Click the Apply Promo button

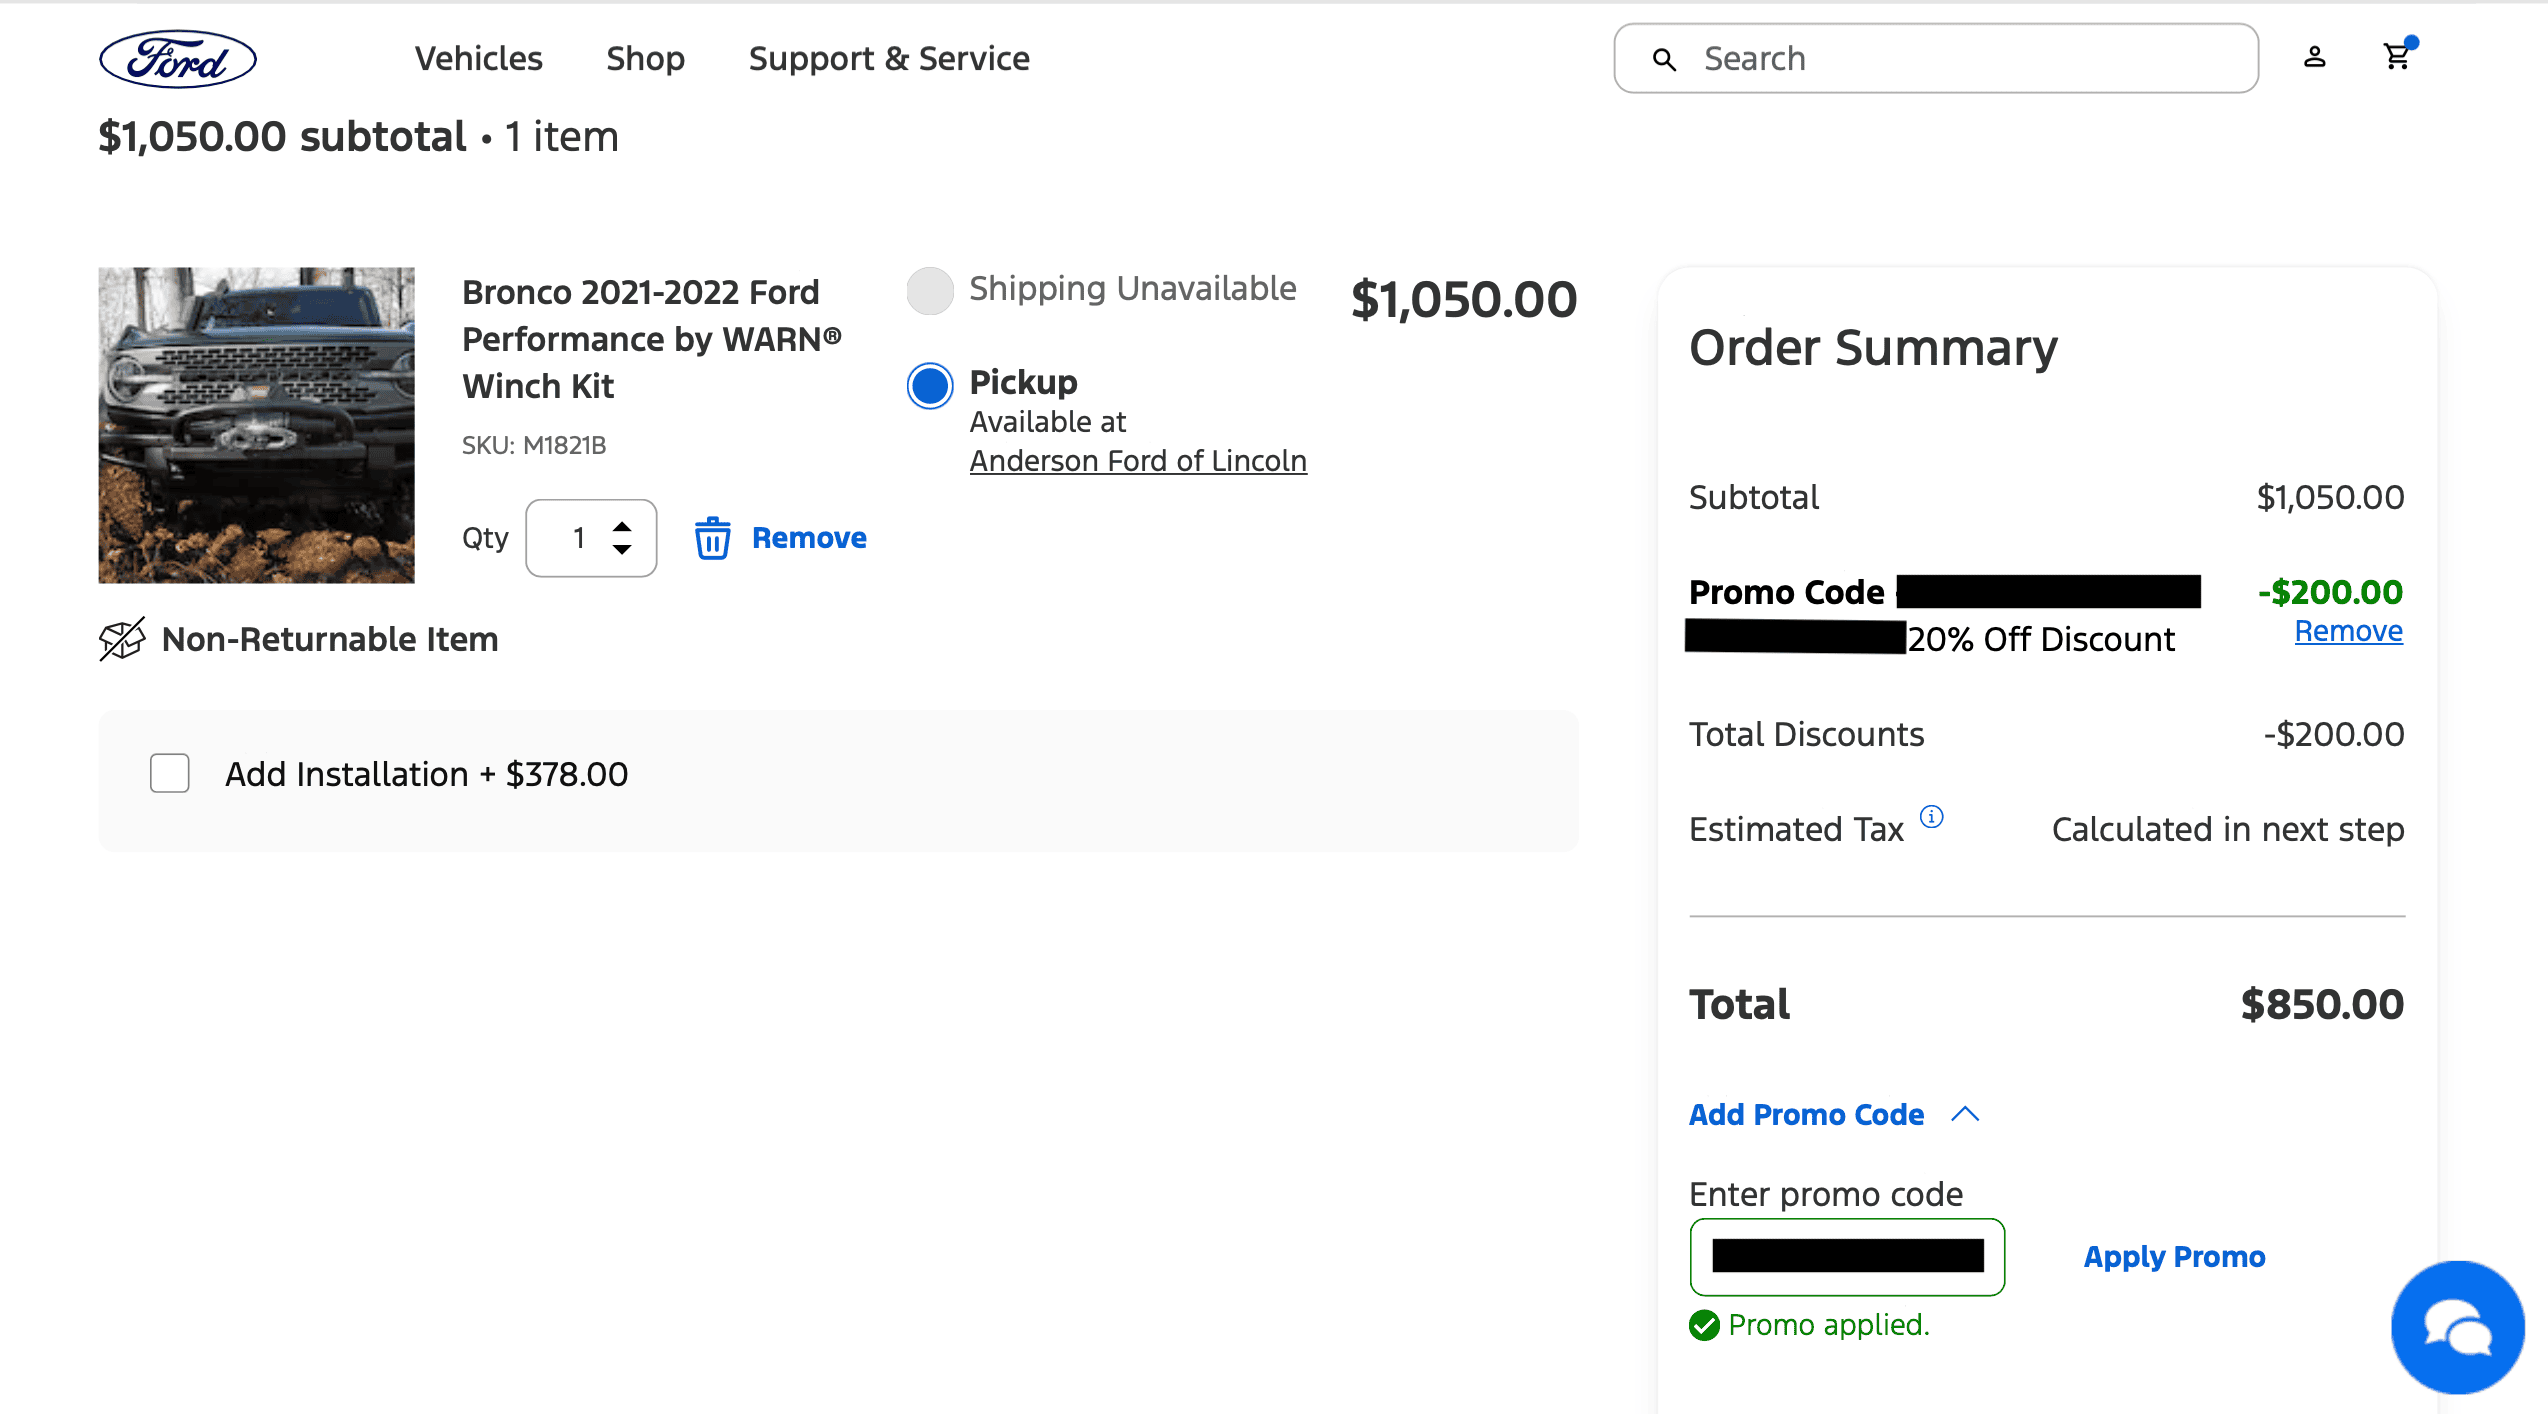2174,1256
